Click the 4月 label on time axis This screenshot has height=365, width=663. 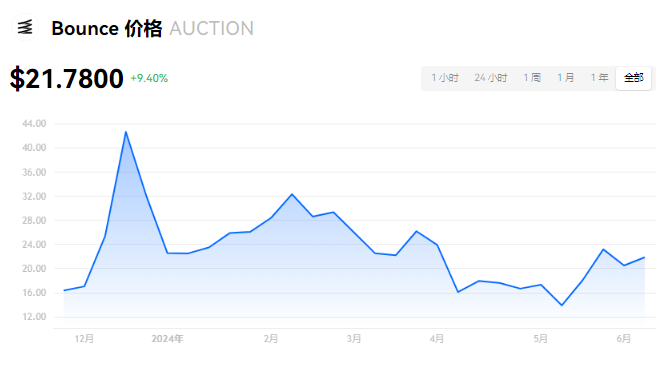pyautogui.click(x=437, y=339)
